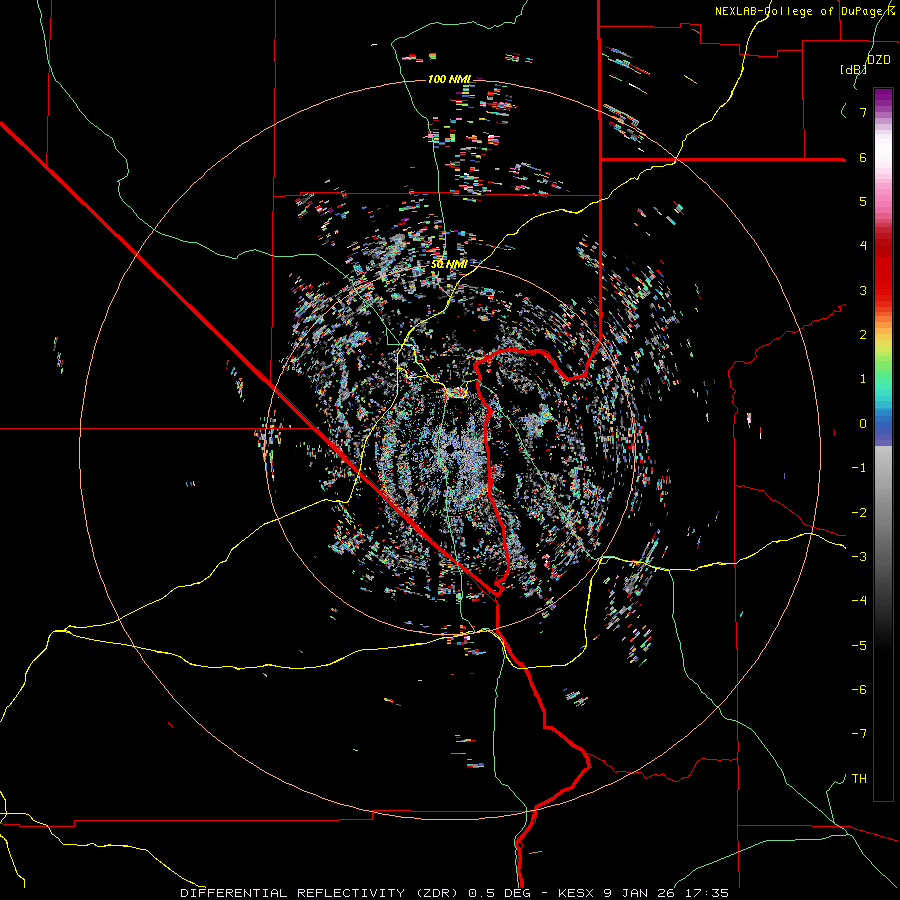Click the "-3" scale label

pyautogui.click(x=859, y=557)
